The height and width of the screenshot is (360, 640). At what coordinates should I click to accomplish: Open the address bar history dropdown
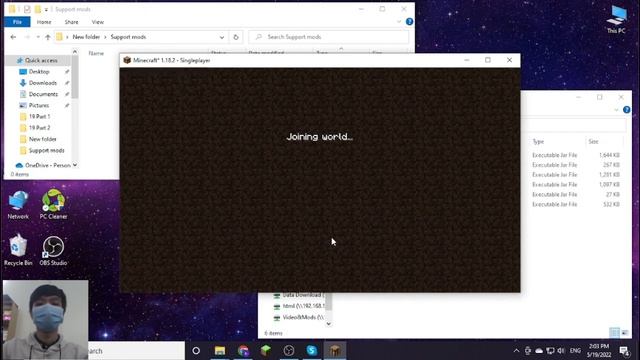[222, 37]
